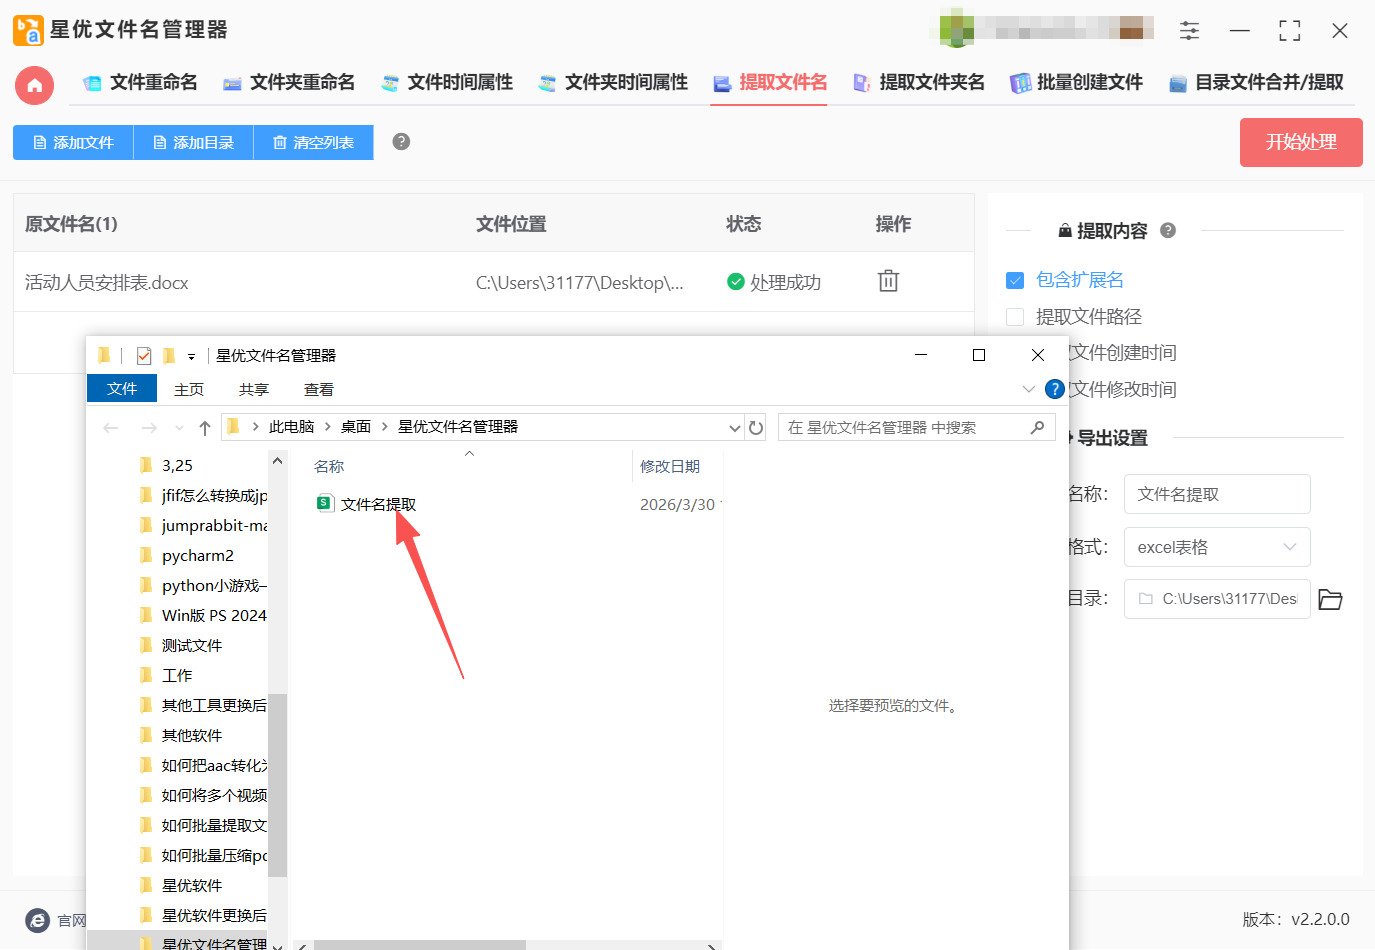Viewport: 1375px width, 950px height.
Task: Click the 添加文件 button
Action: [x=73, y=143]
